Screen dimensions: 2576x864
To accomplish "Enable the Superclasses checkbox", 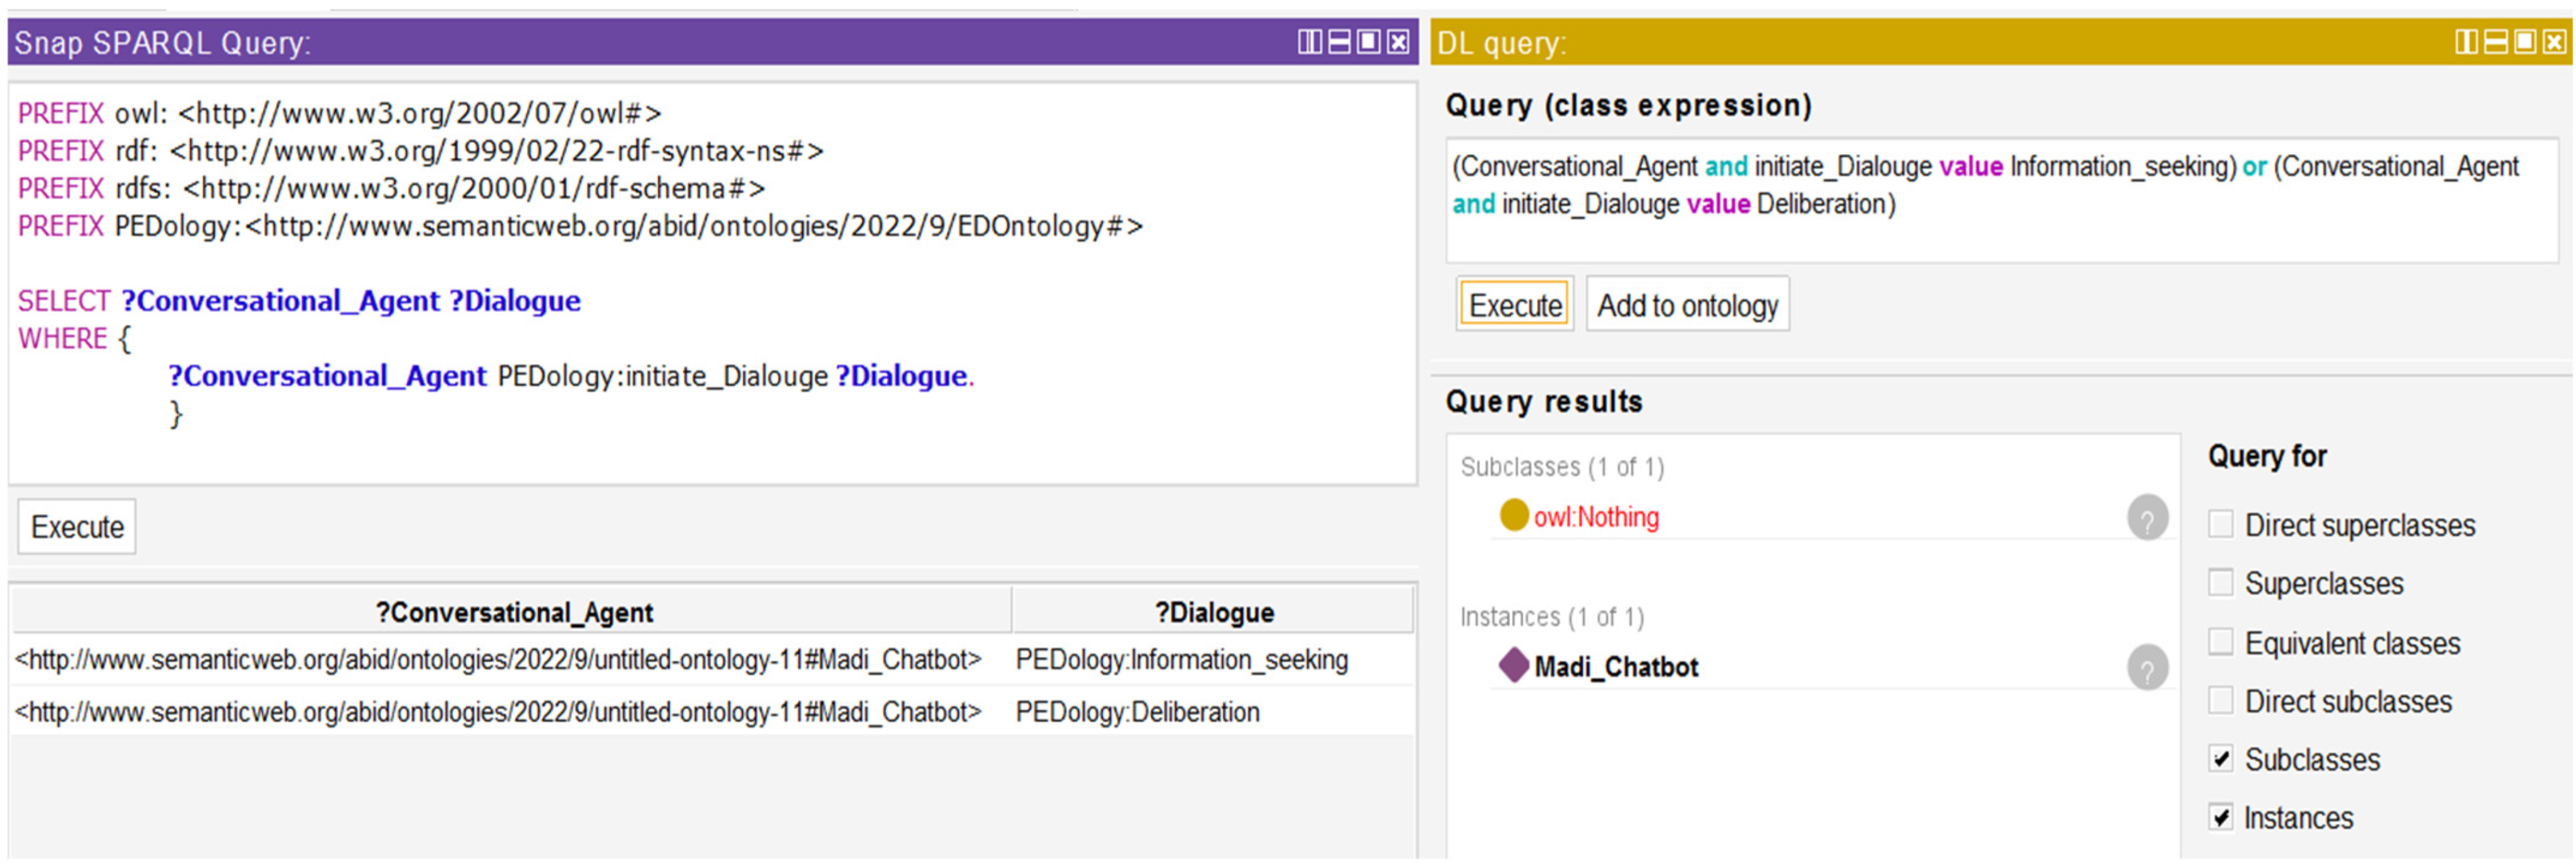I will click(x=2220, y=582).
